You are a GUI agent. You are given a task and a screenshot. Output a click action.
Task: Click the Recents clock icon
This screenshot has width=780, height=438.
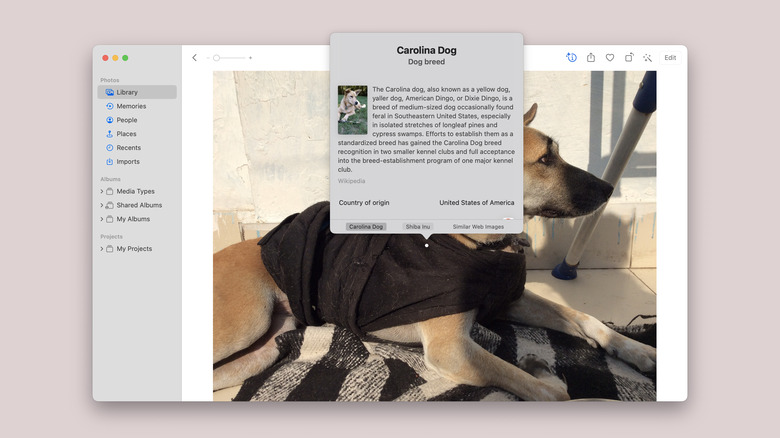point(109,148)
